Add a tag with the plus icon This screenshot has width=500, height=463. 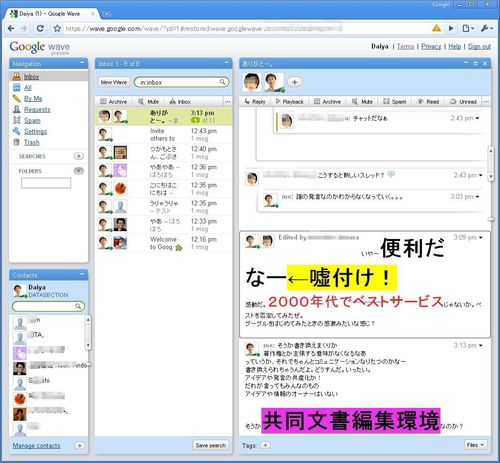point(265,445)
